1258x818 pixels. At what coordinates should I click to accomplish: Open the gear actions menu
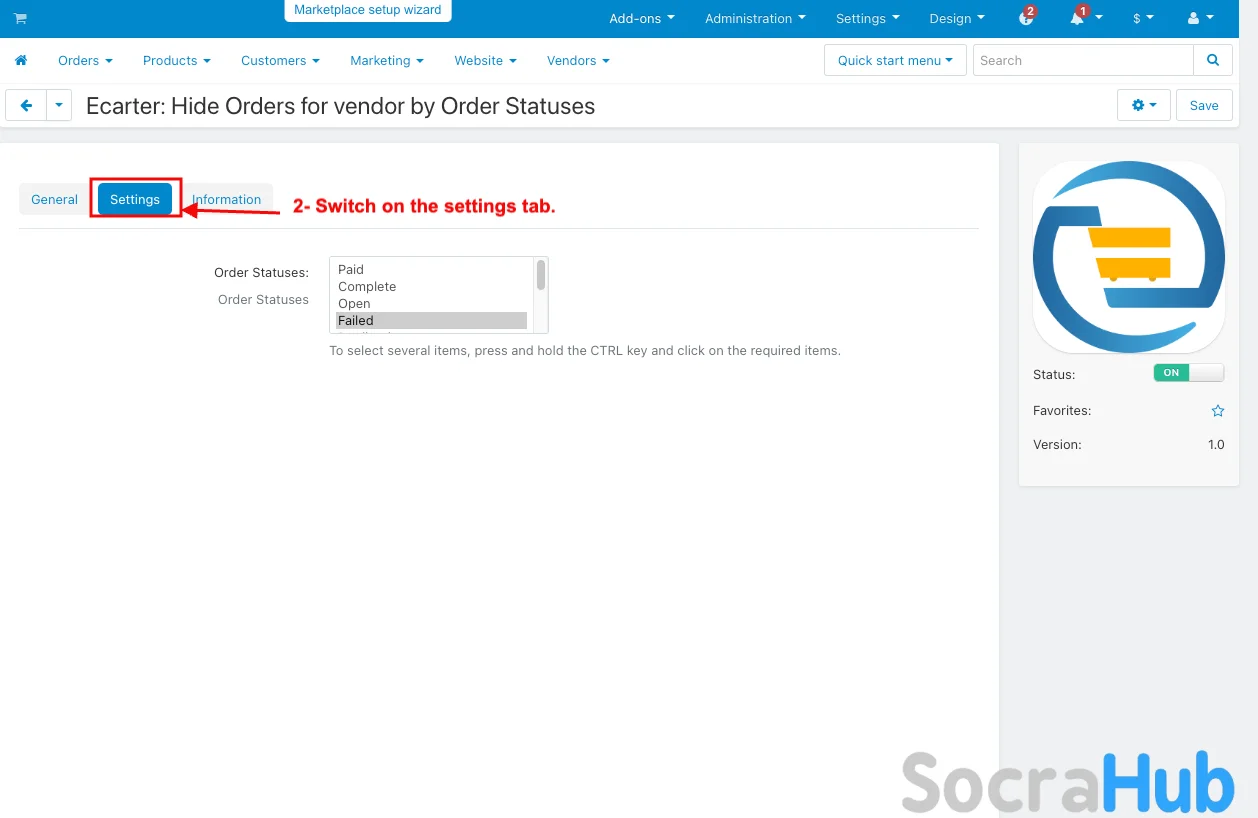(1144, 105)
